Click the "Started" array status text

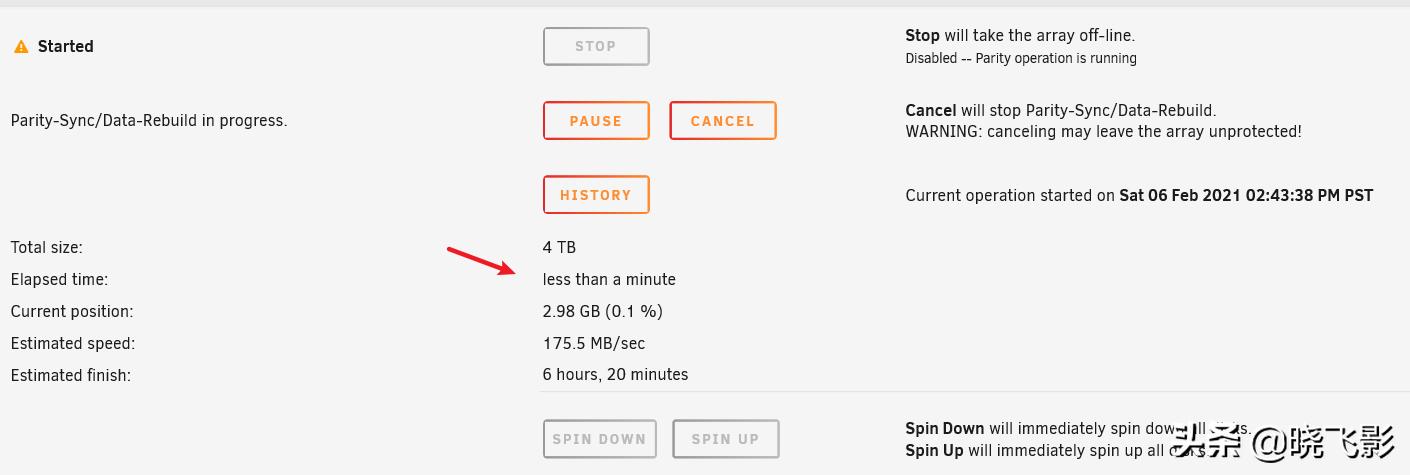65,46
